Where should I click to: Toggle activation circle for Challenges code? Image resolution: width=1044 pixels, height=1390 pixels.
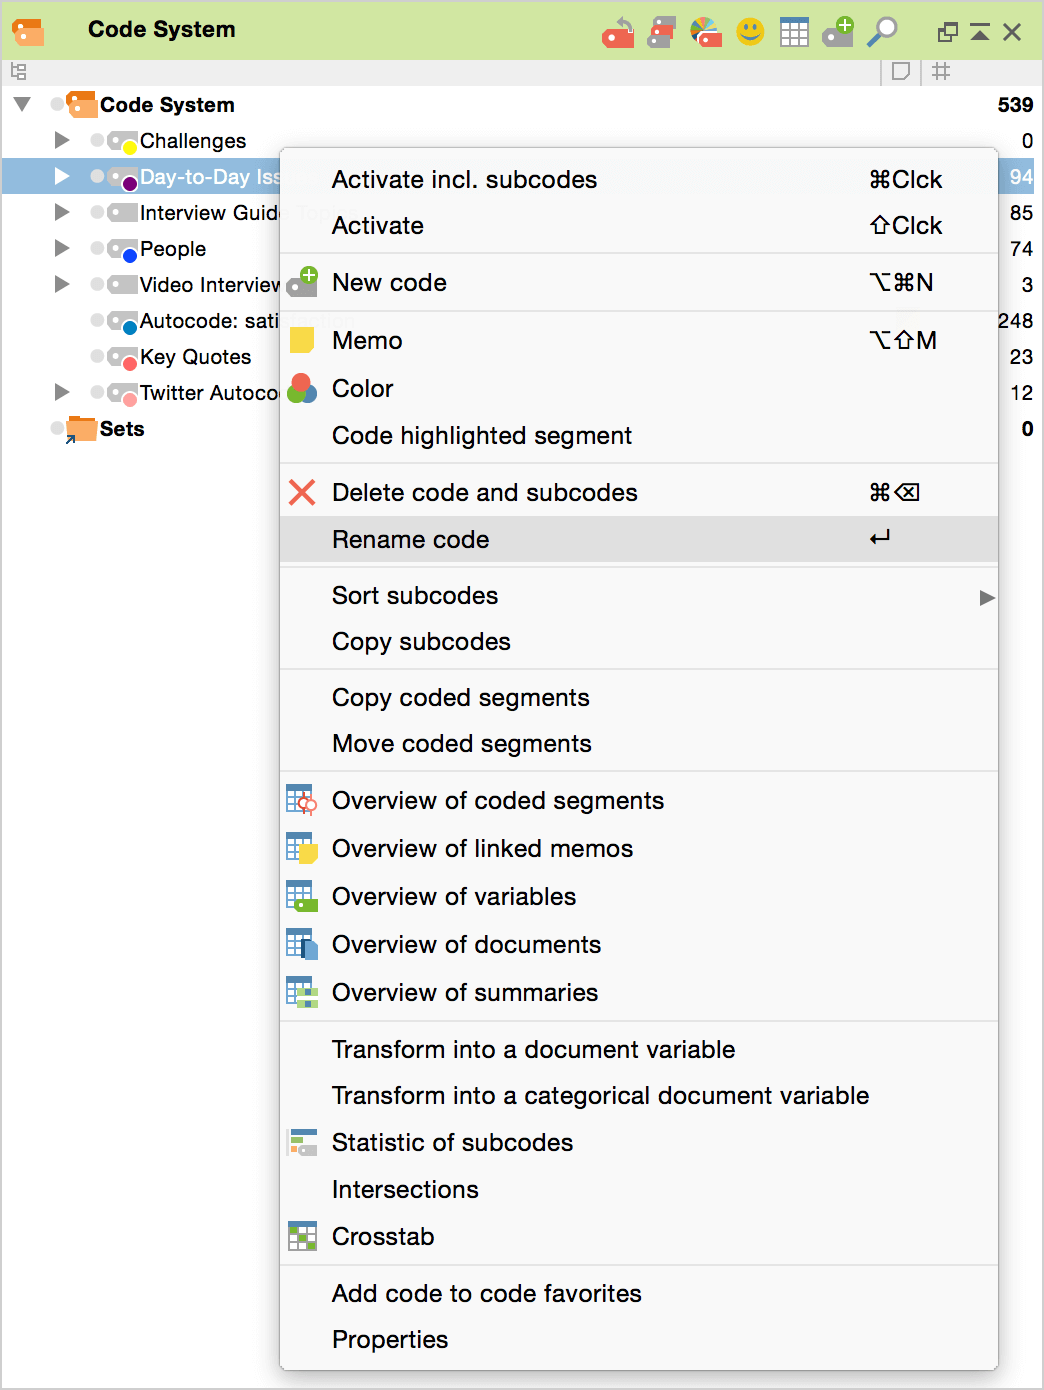97,140
